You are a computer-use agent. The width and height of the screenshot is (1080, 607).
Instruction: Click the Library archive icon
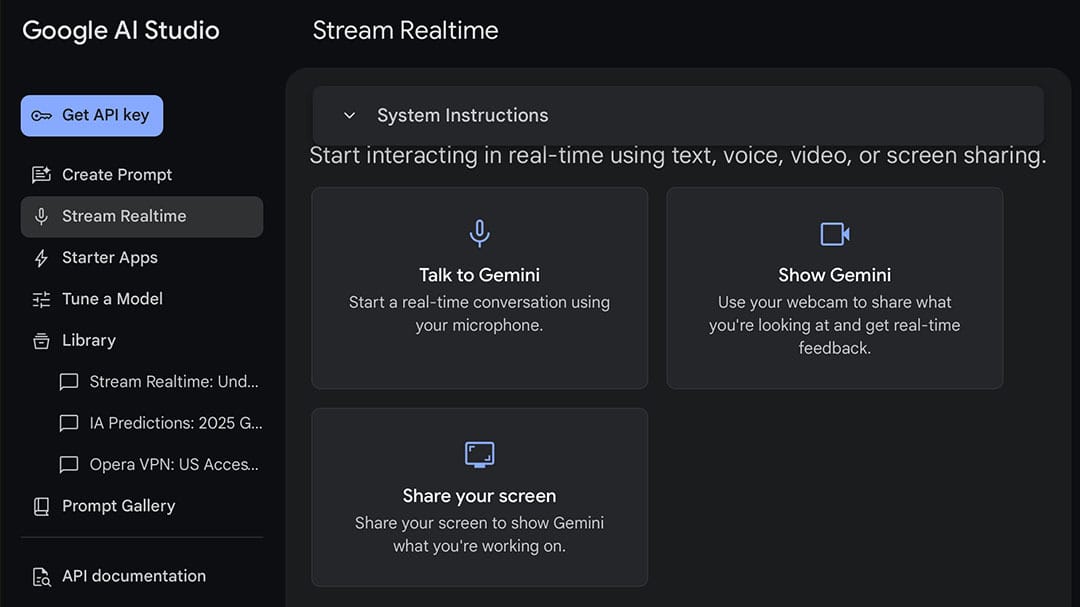41,340
